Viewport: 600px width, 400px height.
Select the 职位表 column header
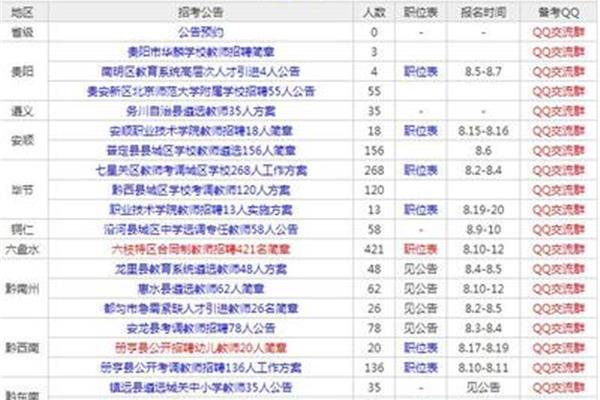421,13
